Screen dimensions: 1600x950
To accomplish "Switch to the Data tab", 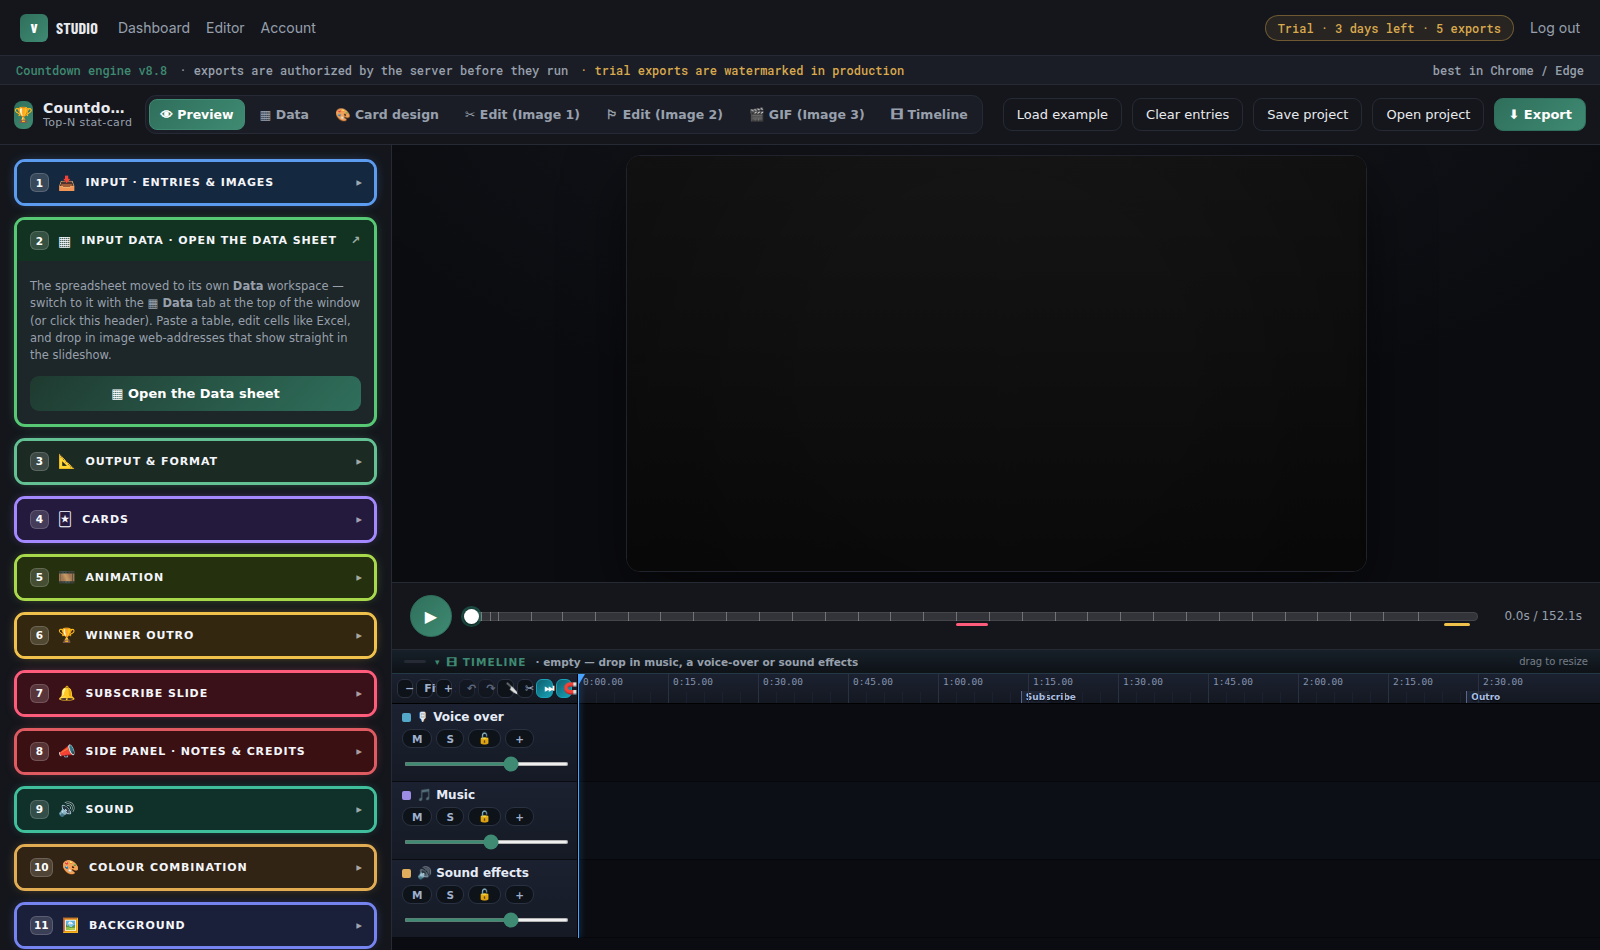I will (x=284, y=115).
